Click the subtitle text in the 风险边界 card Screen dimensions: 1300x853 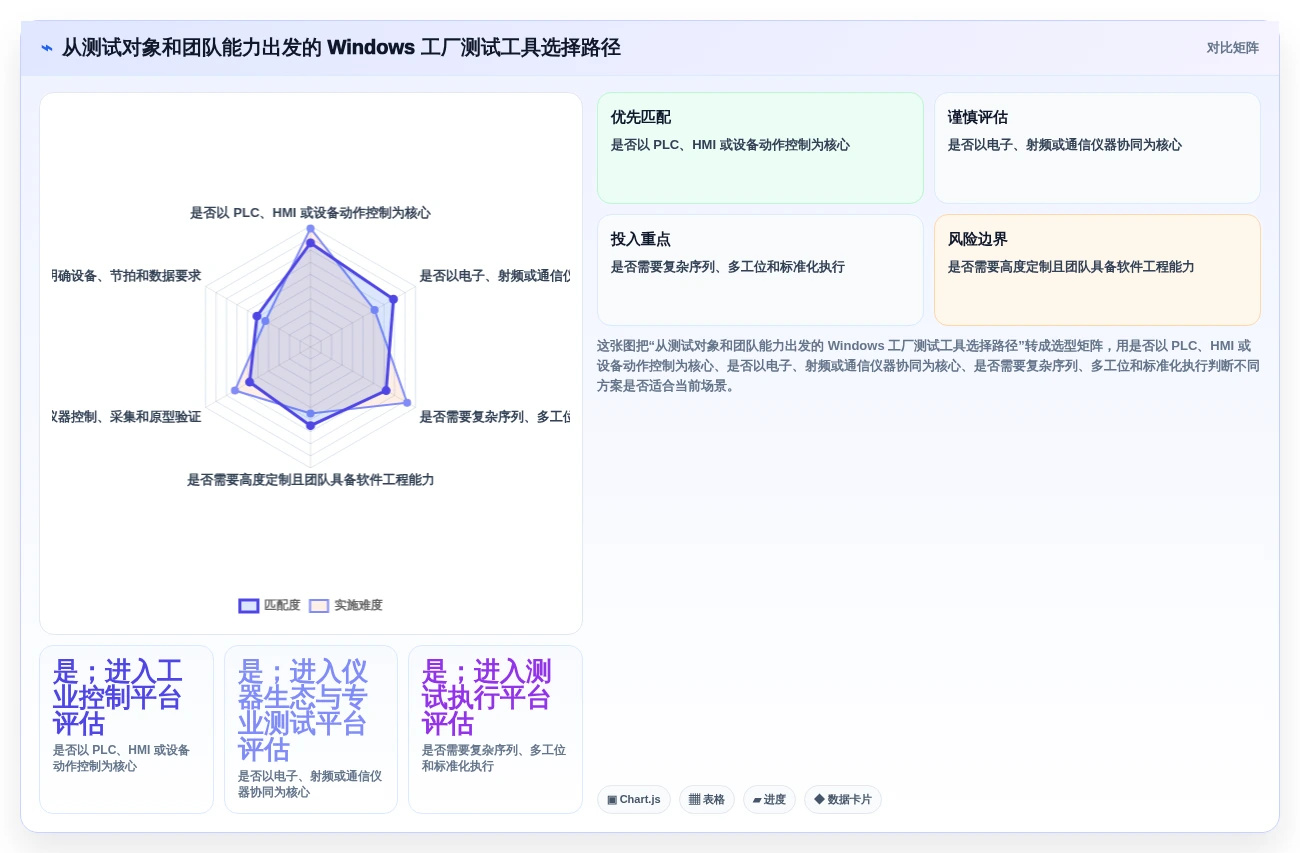1071,267
